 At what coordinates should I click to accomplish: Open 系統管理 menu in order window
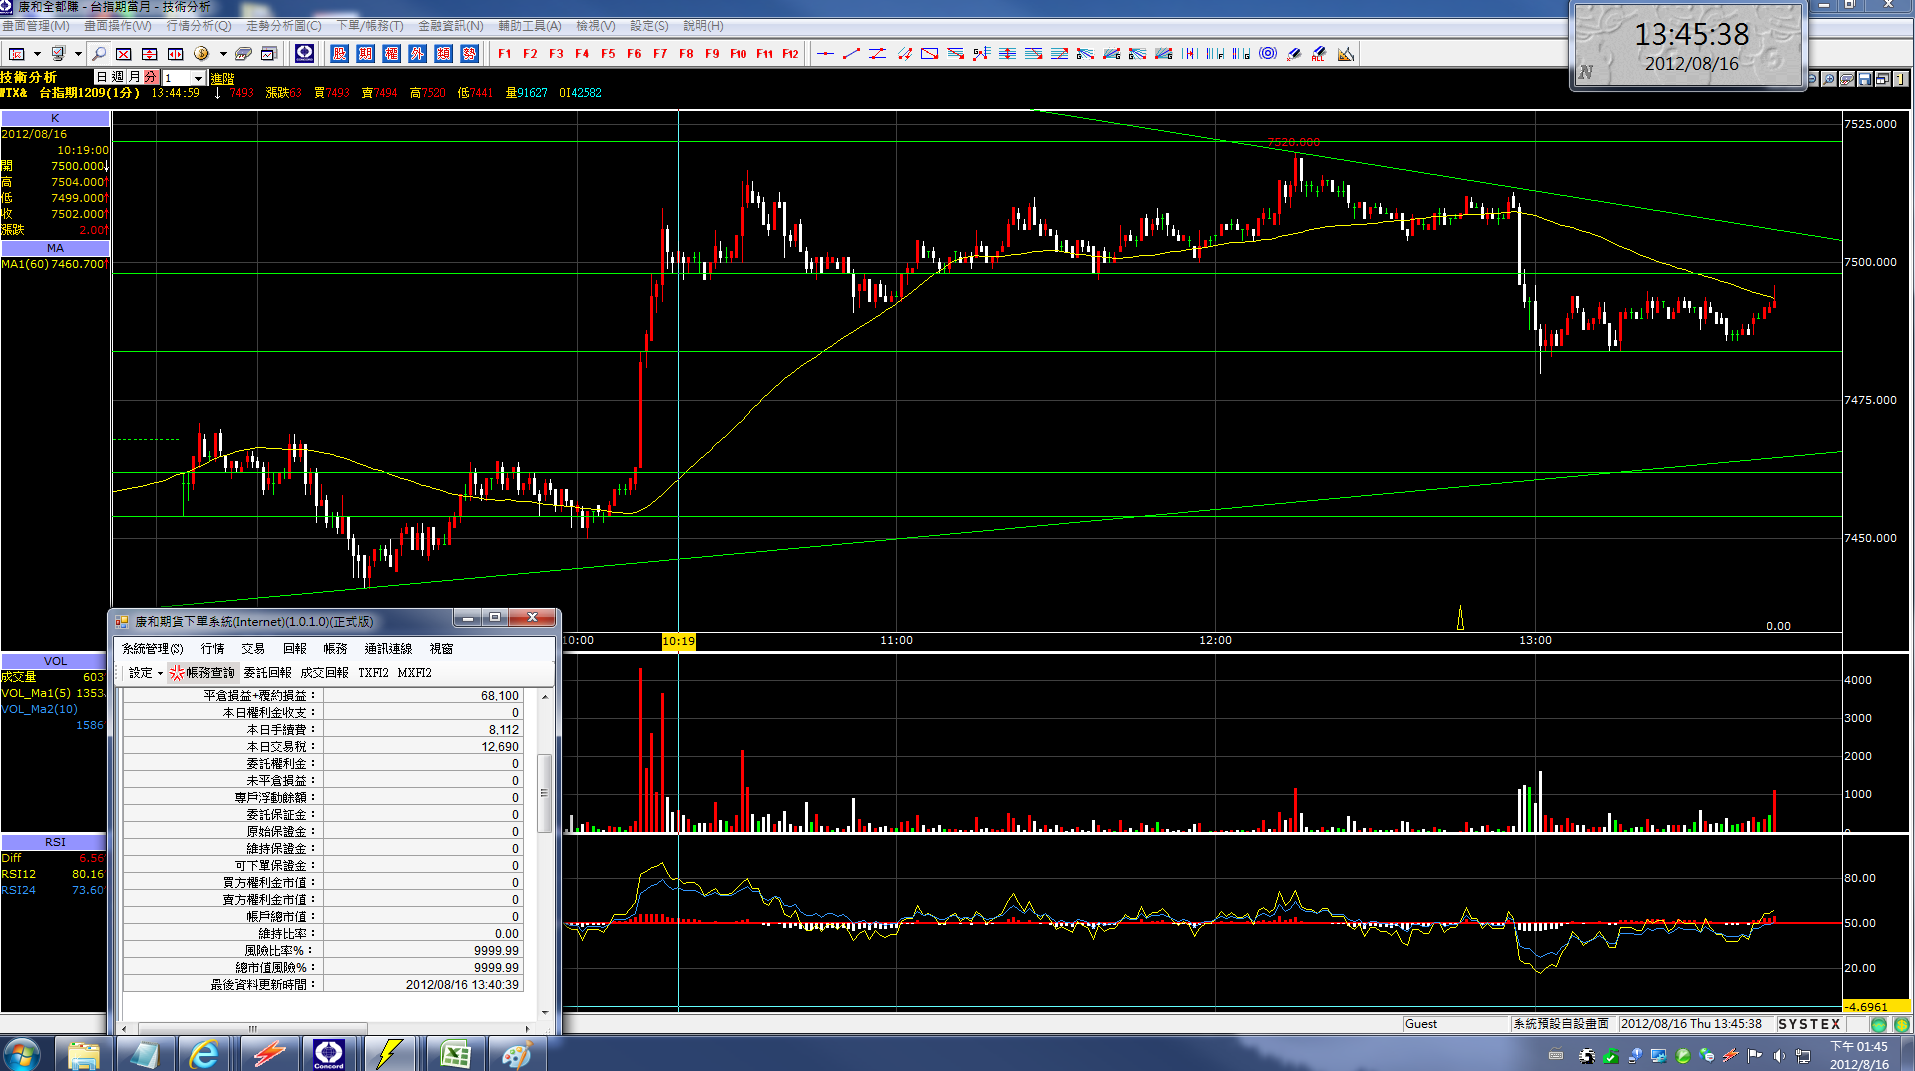153,649
